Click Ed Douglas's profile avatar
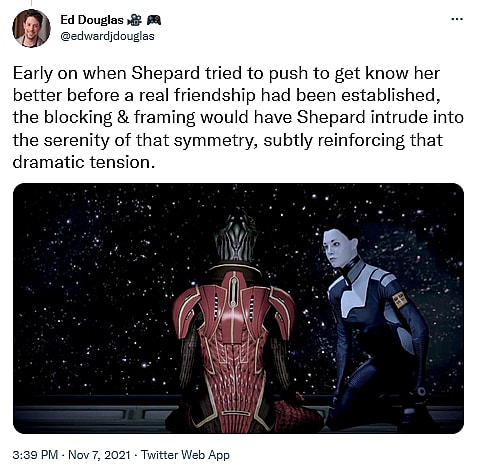The image size is (478, 469). pyautogui.click(x=31, y=28)
